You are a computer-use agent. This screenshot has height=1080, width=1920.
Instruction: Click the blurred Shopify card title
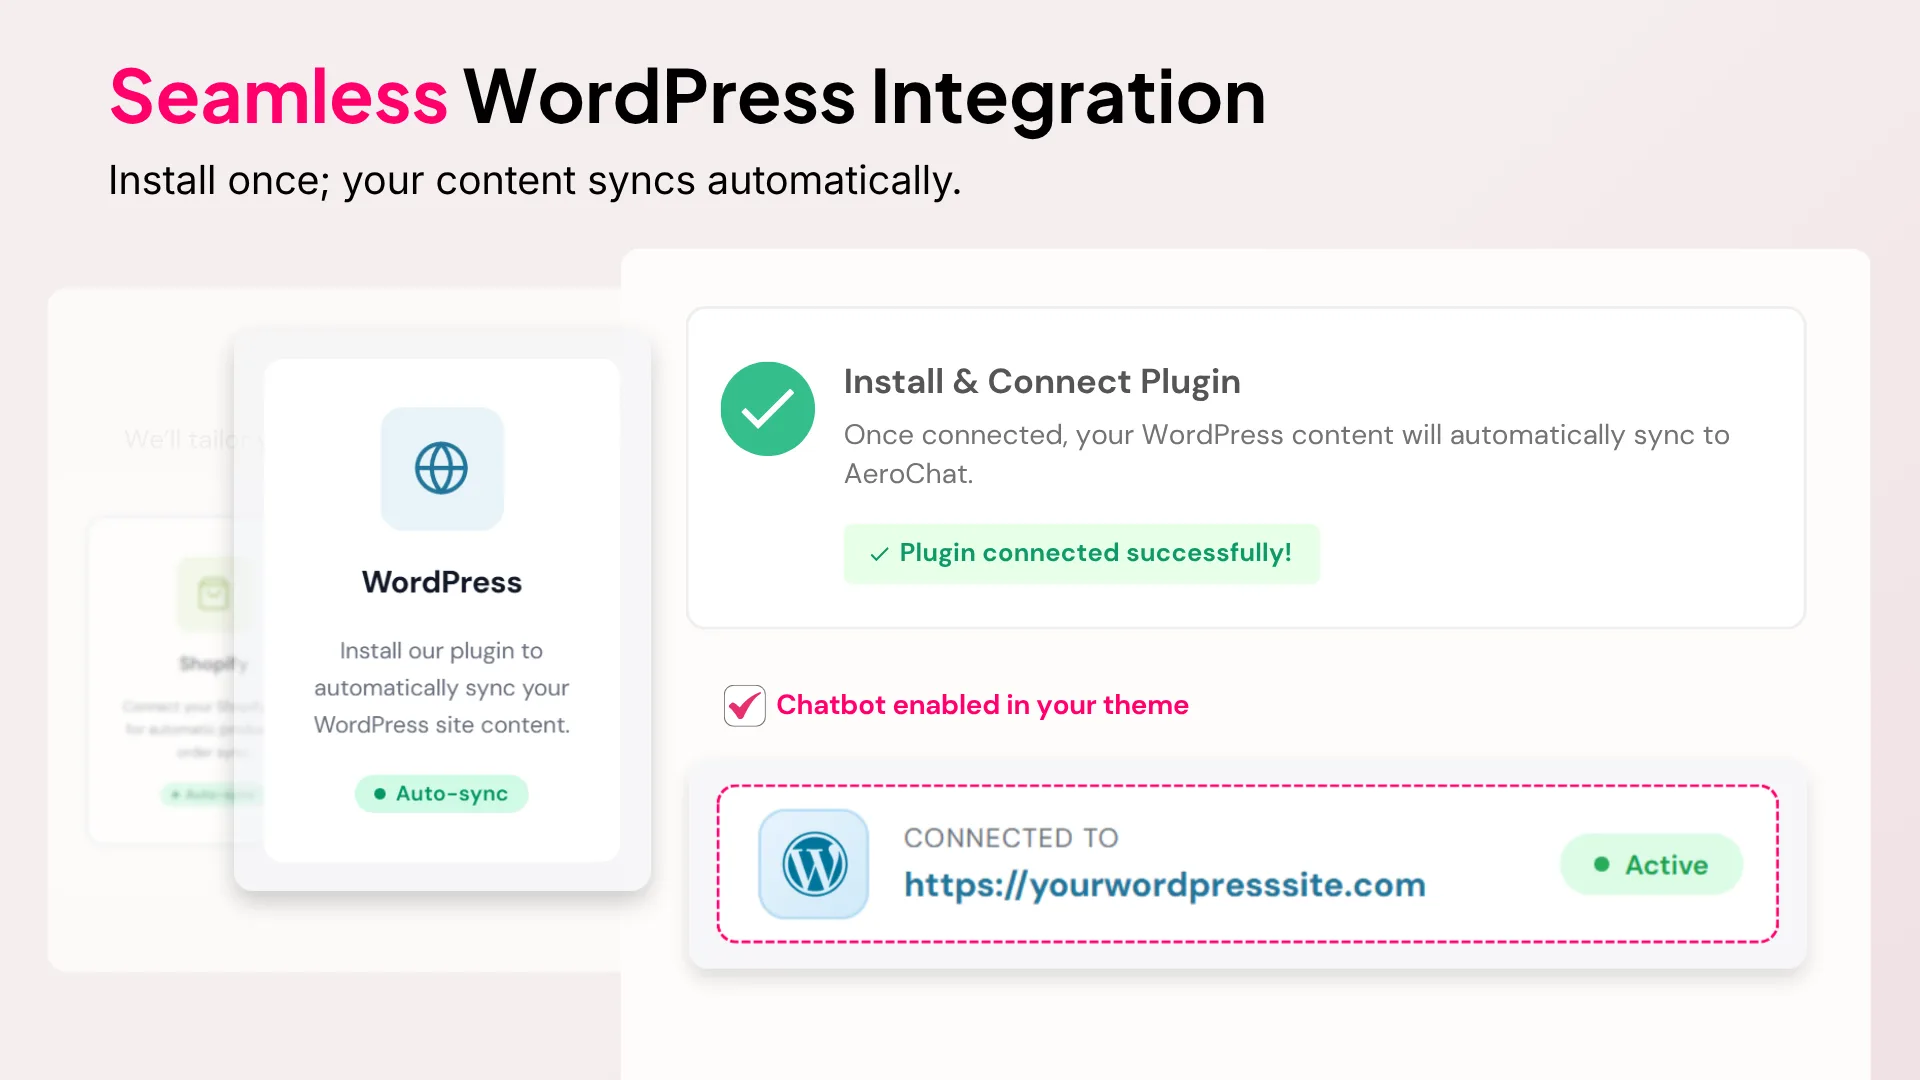point(213,664)
